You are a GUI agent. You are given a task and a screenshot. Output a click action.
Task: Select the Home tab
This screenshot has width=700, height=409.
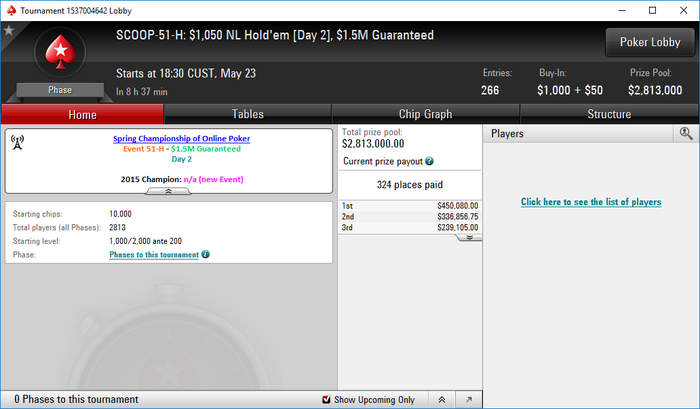click(83, 114)
